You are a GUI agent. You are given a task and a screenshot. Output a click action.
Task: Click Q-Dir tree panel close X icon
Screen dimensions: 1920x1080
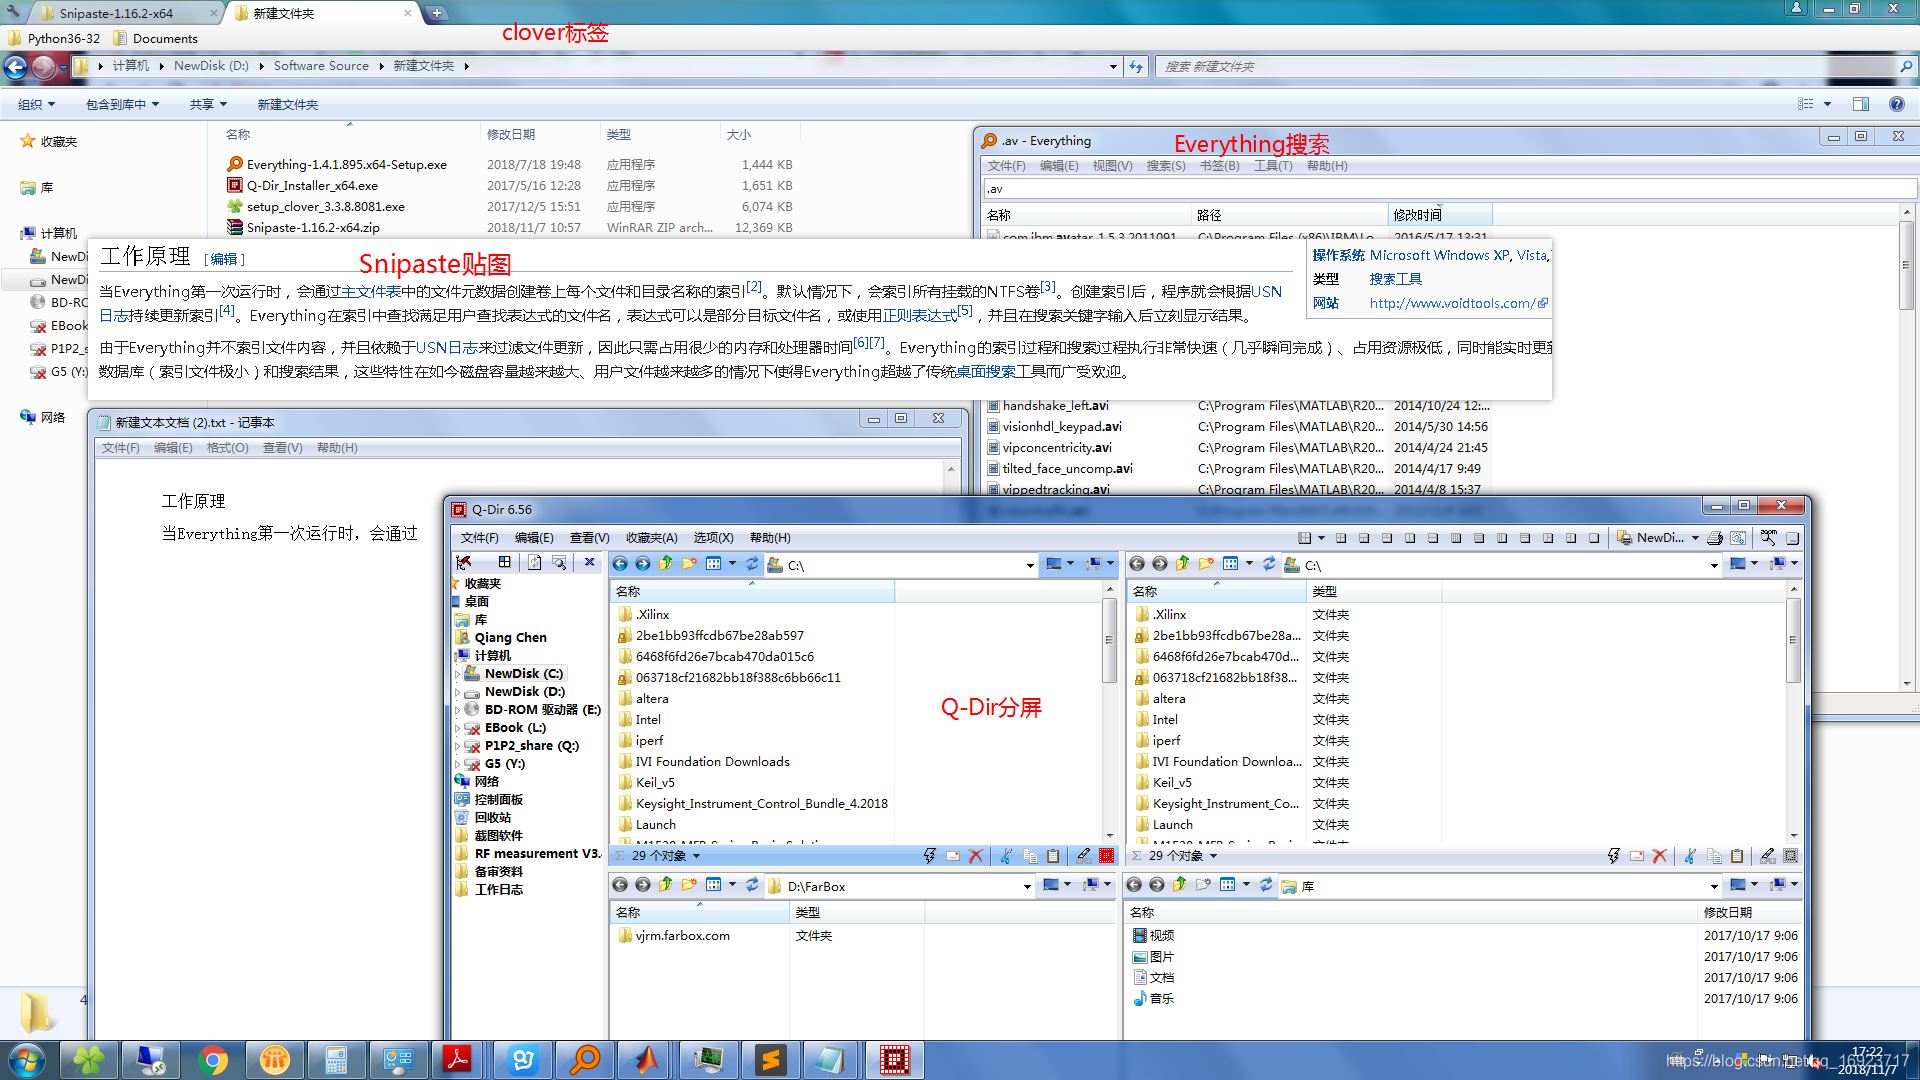[590, 563]
